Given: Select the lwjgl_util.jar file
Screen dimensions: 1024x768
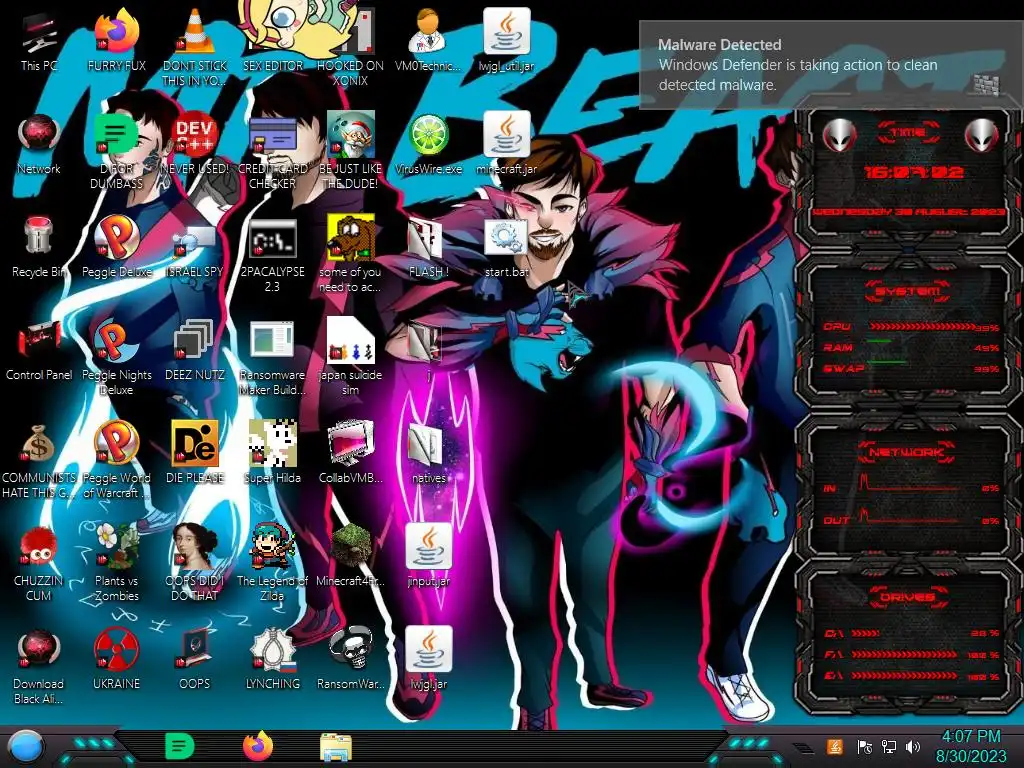Looking at the screenshot, I should coord(506,41).
